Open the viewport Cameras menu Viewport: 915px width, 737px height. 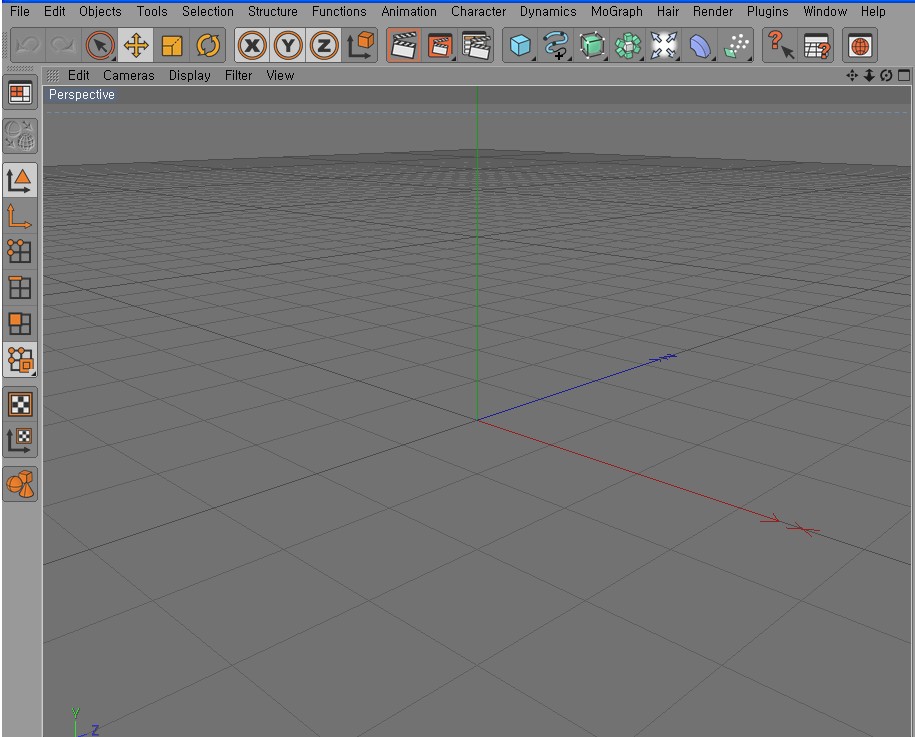[129, 75]
